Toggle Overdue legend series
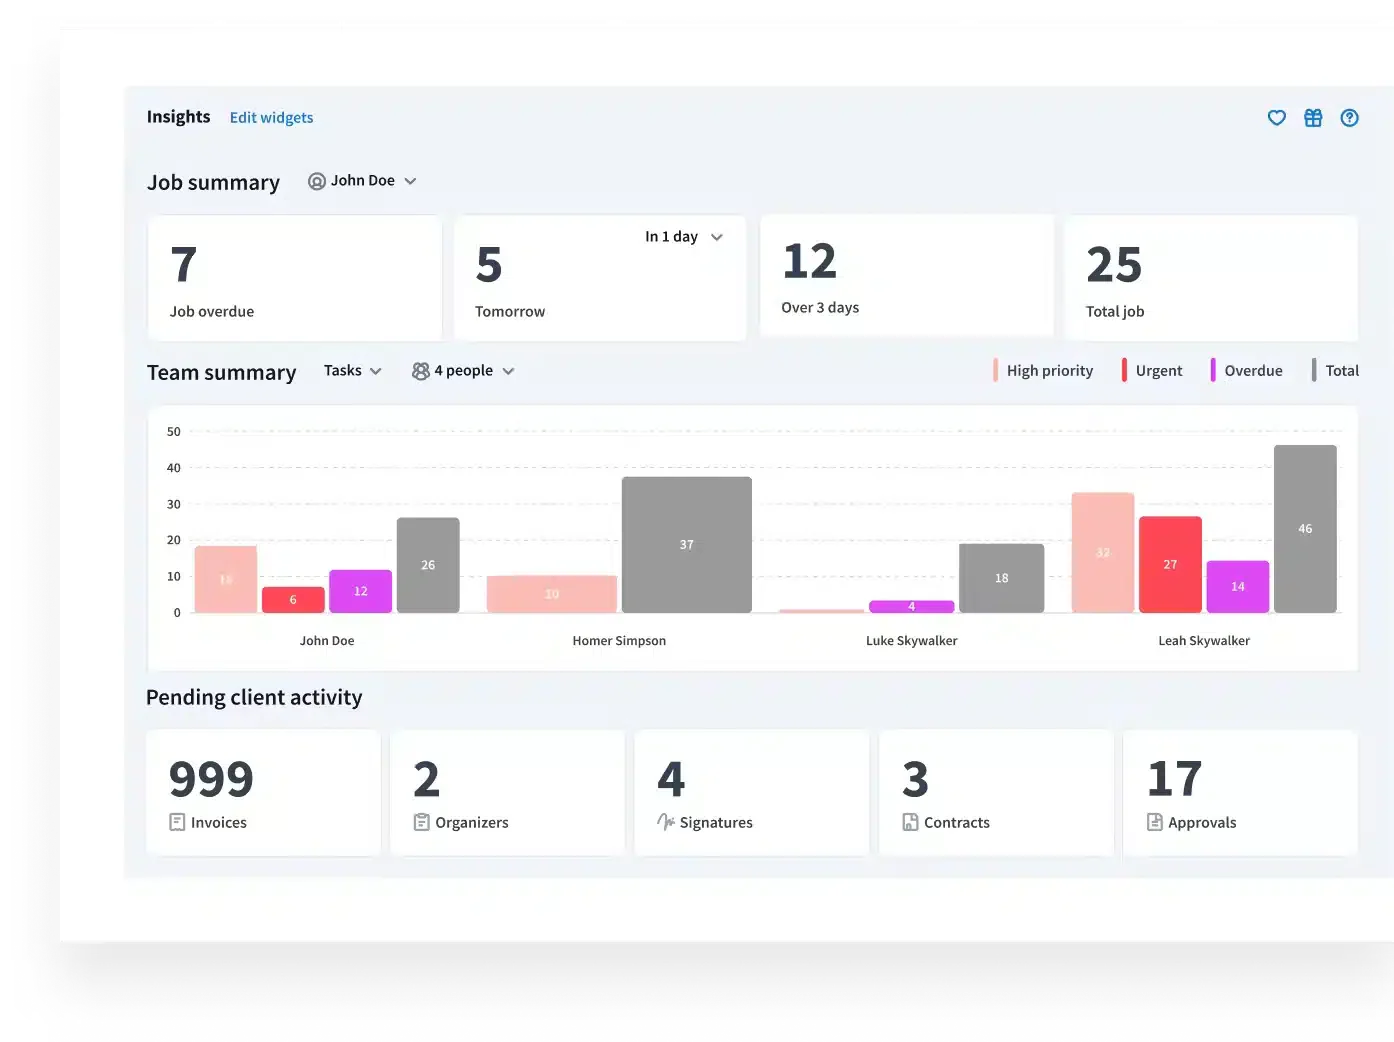 pyautogui.click(x=1246, y=371)
